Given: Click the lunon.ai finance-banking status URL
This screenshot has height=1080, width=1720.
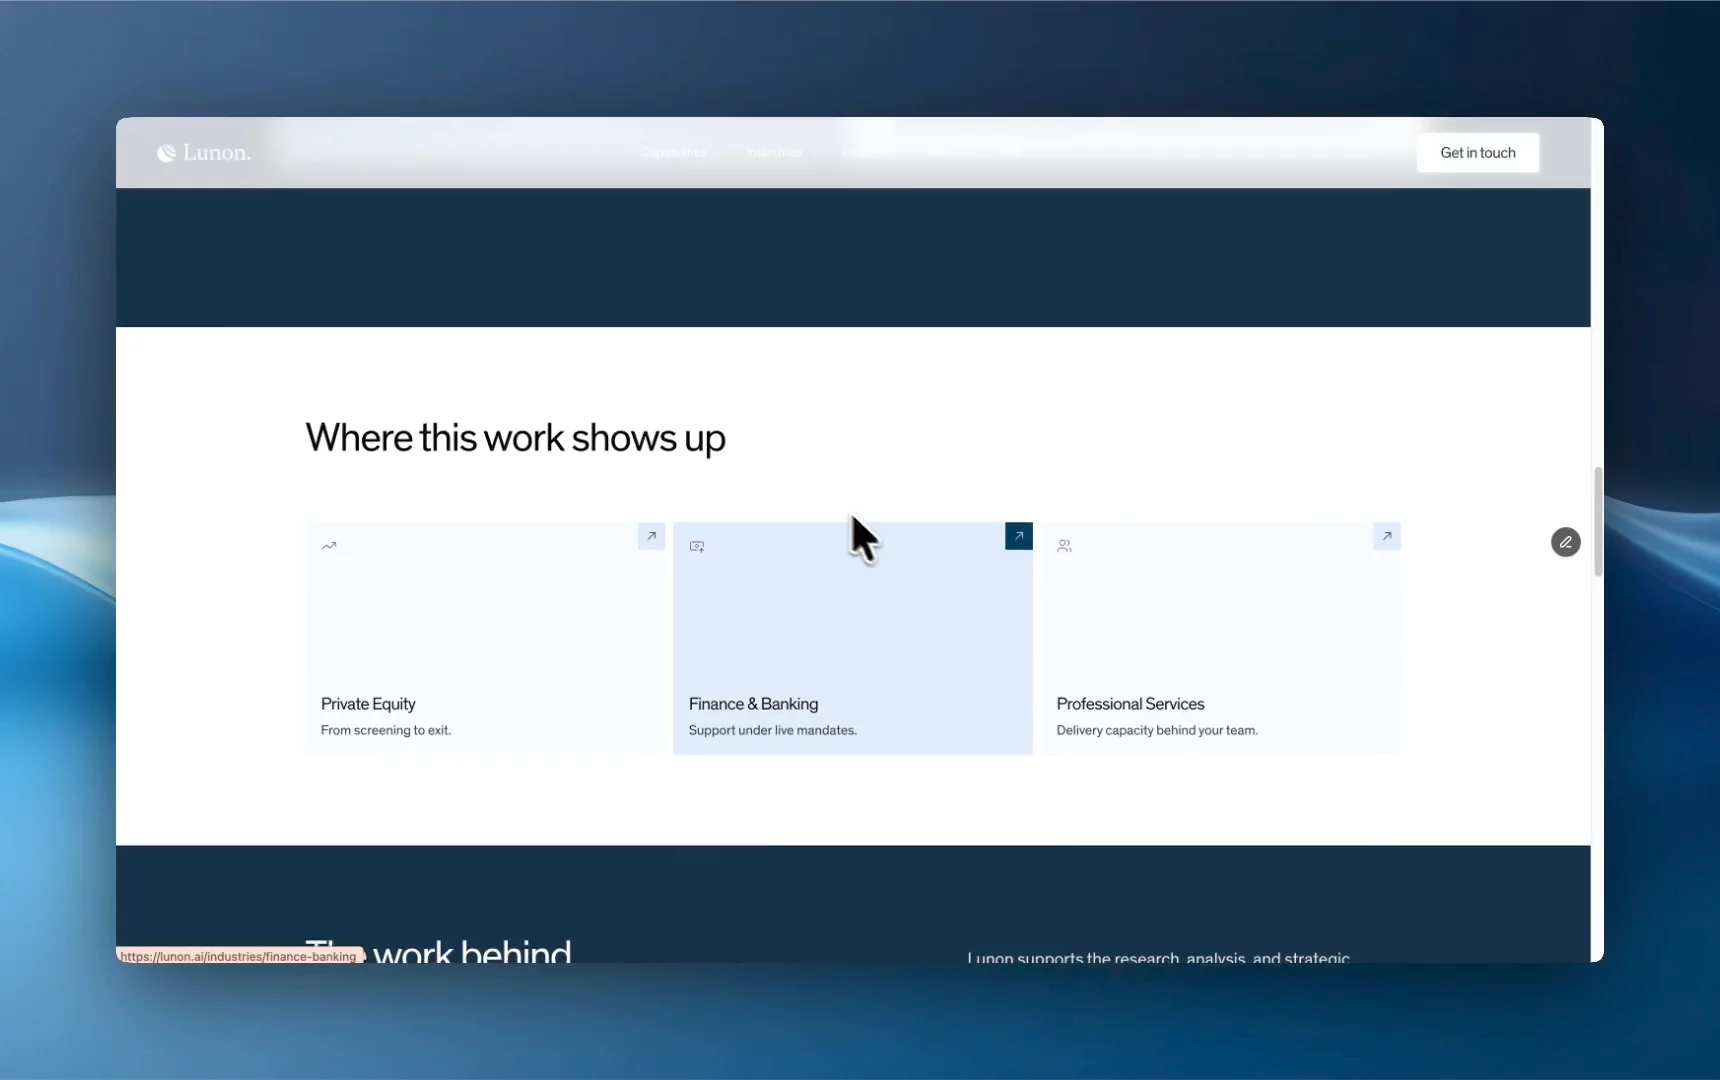Looking at the screenshot, I should 238,956.
